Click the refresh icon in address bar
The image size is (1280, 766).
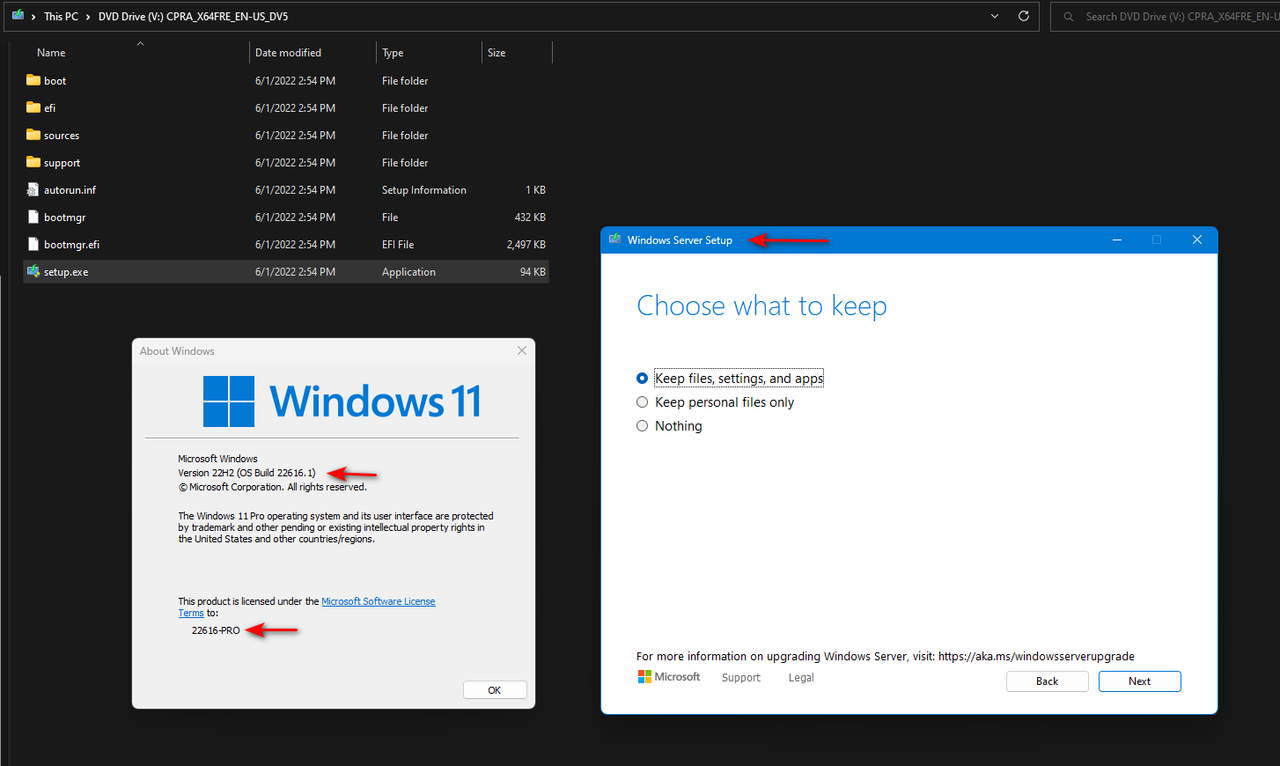[x=1023, y=16]
